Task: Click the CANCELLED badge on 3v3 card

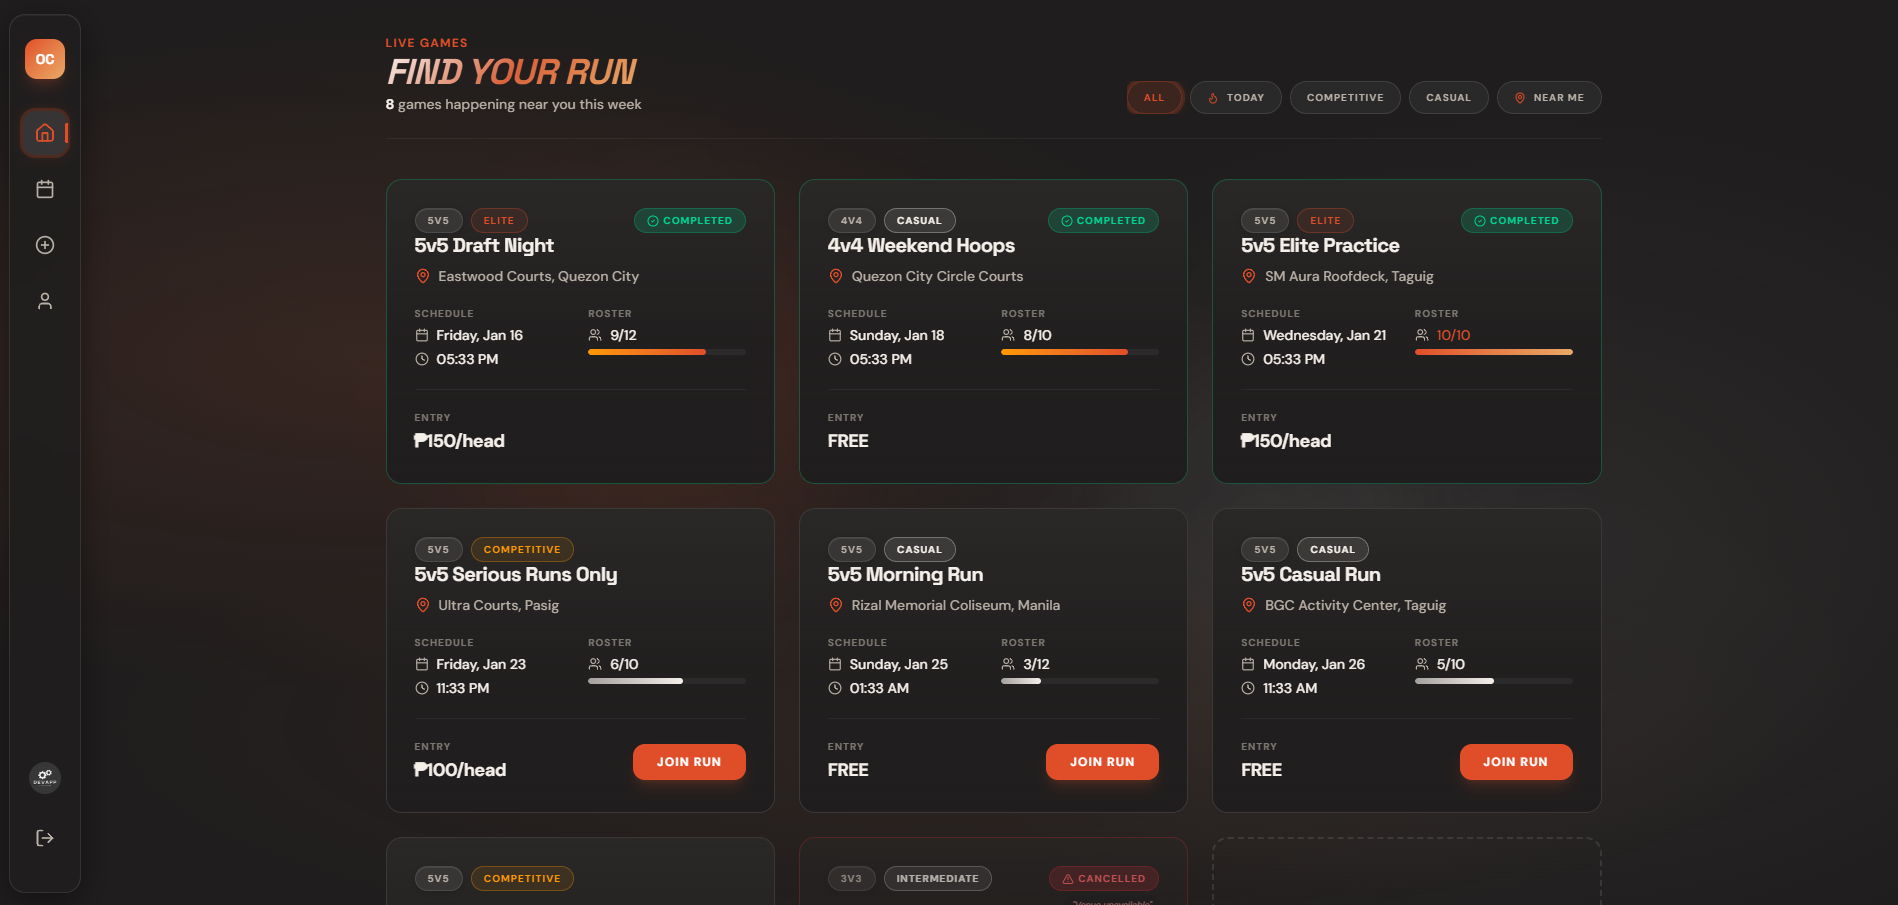Action: coord(1104,879)
